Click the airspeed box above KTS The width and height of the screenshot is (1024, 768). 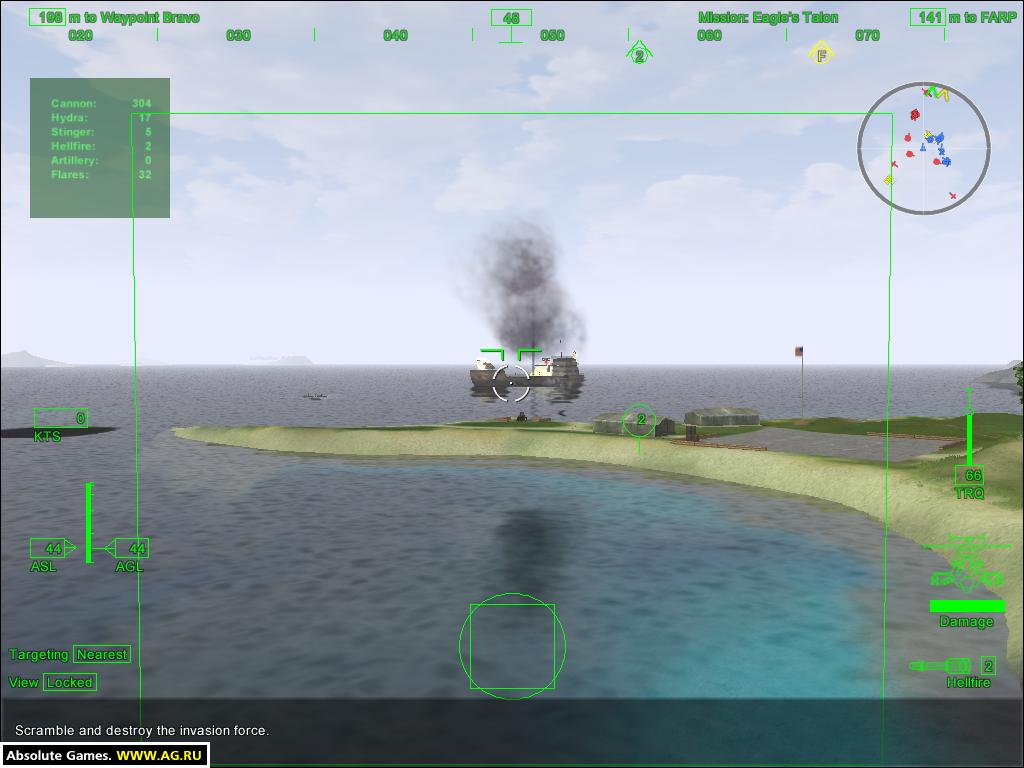tap(61, 418)
